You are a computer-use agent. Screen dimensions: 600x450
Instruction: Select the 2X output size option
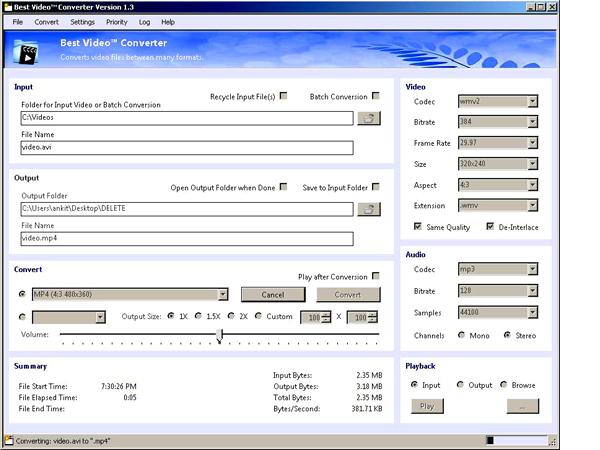pyautogui.click(x=231, y=316)
